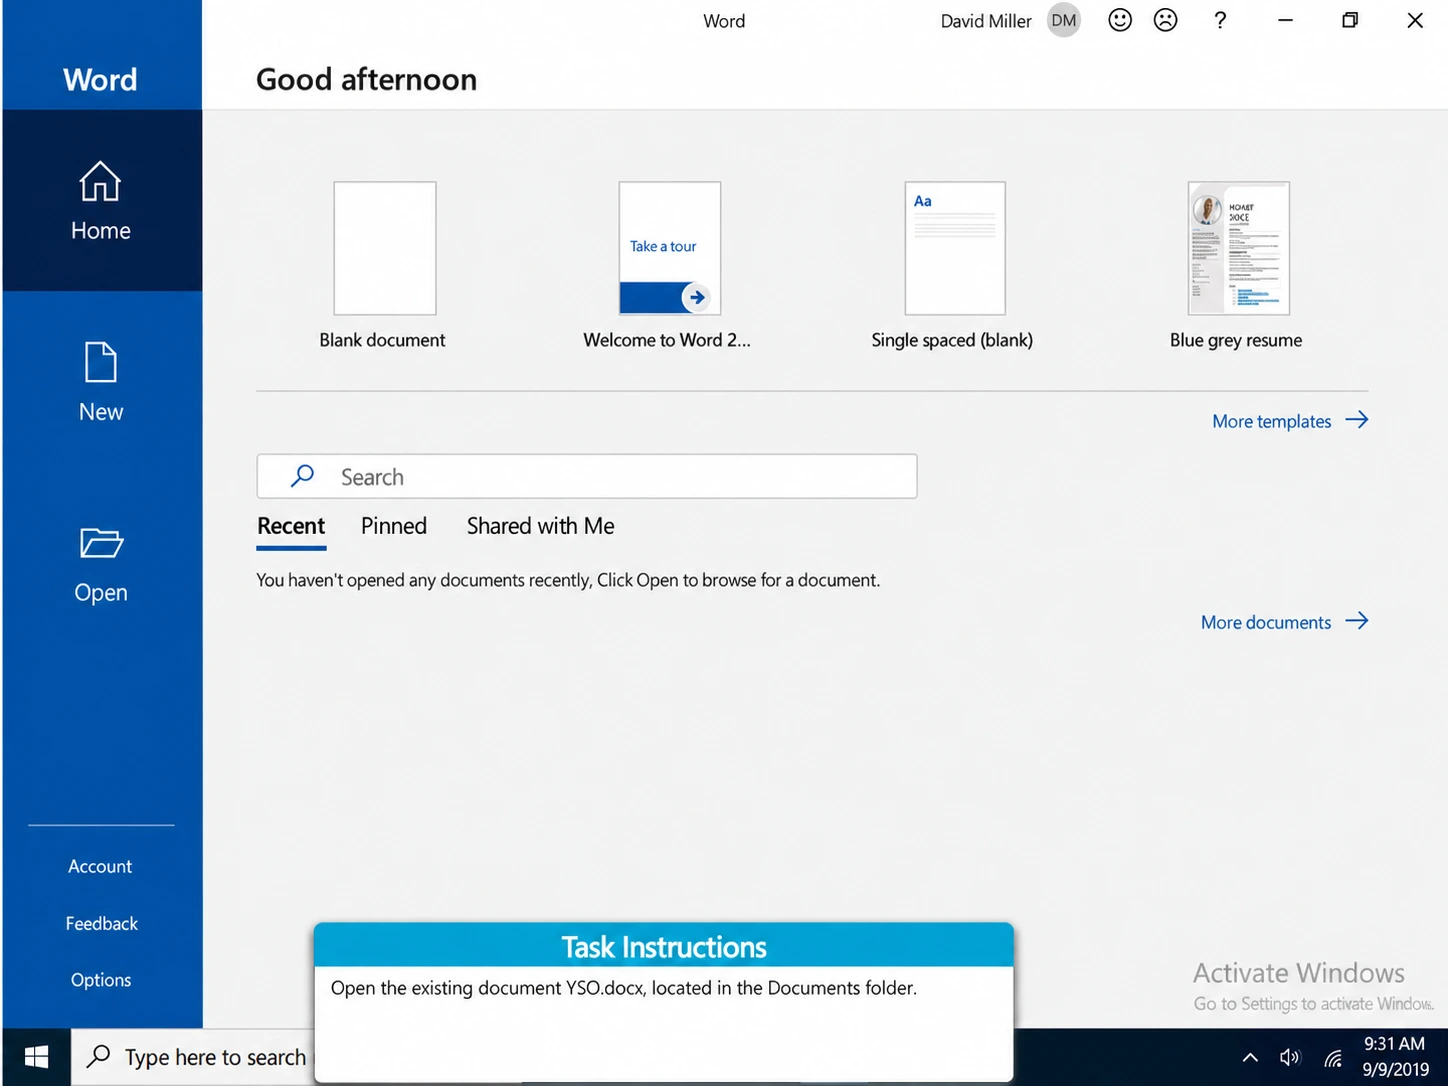This screenshot has height=1086, width=1448.
Task: Switch to the Recent tab
Action: tap(291, 526)
